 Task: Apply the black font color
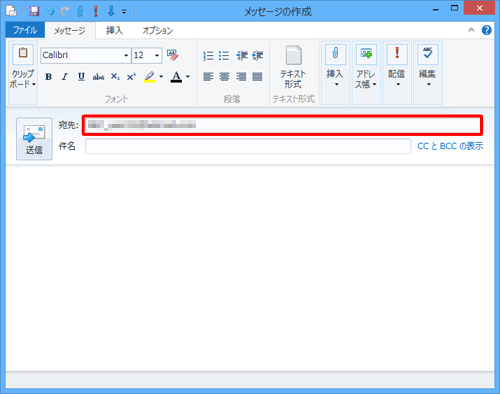tap(176, 77)
